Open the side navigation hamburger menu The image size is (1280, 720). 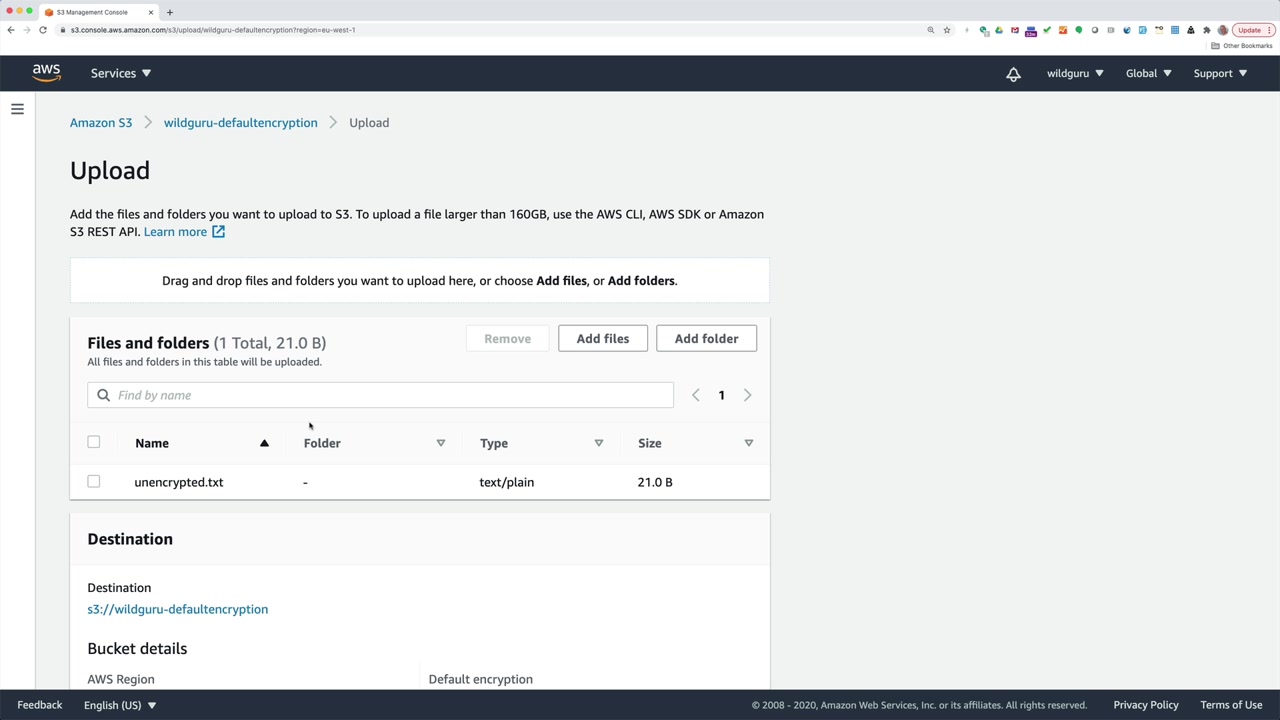point(17,109)
